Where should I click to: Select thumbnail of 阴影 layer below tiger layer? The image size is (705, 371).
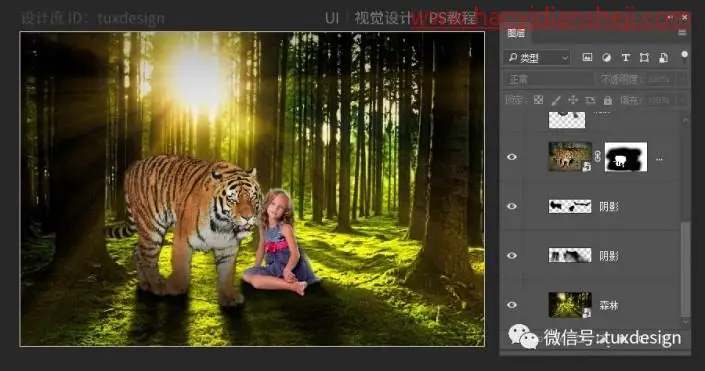pos(570,206)
